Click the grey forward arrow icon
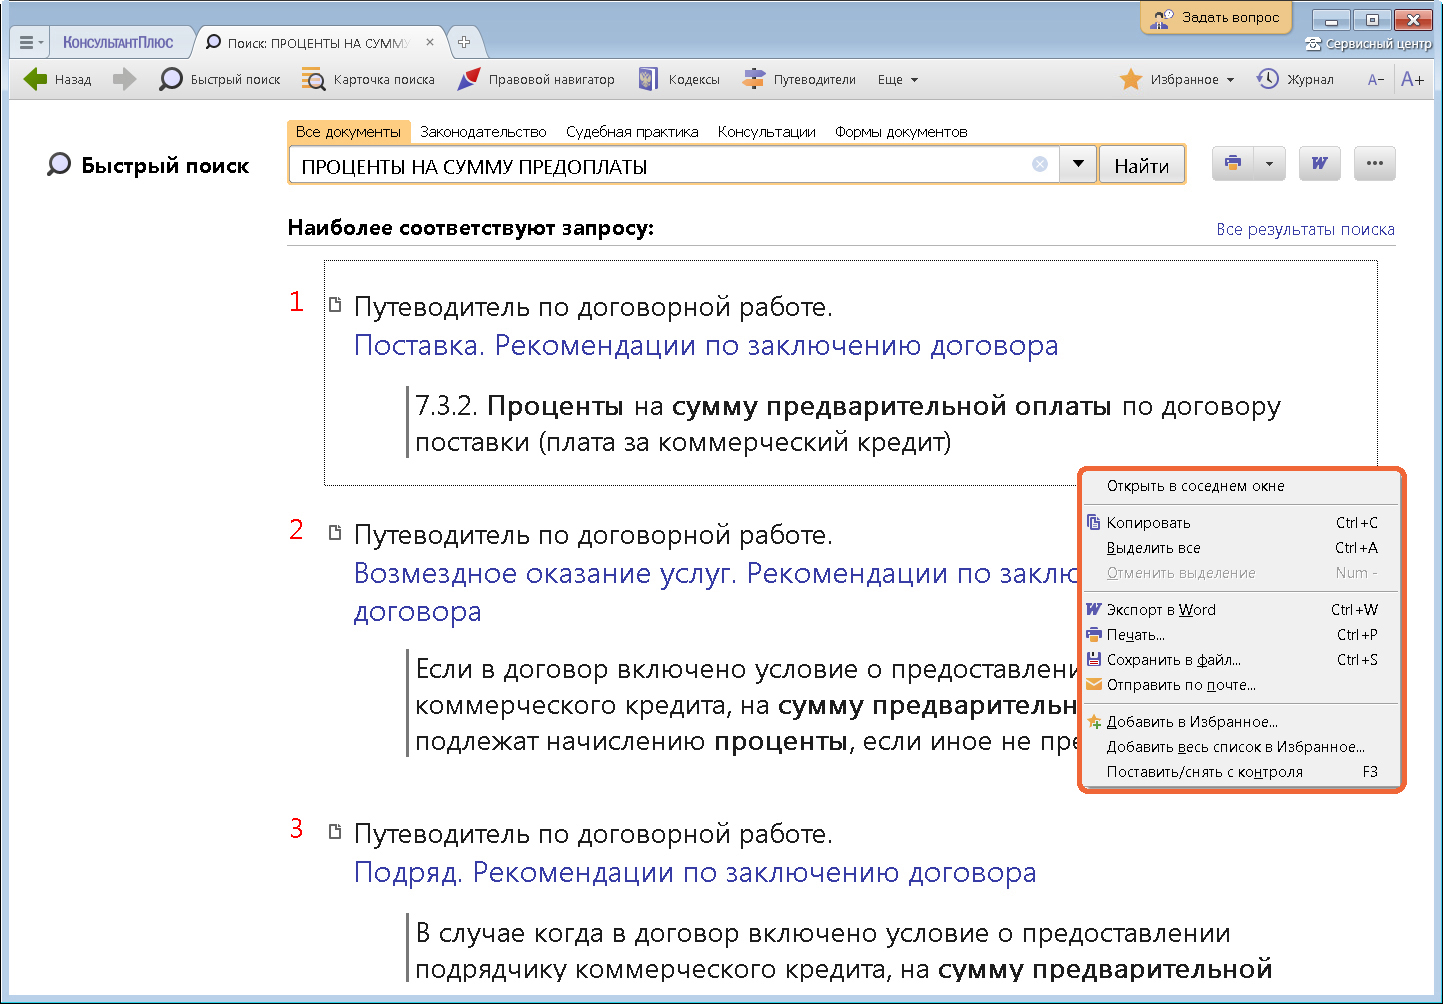This screenshot has height=1004, width=1443. click(x=124, y=79)
